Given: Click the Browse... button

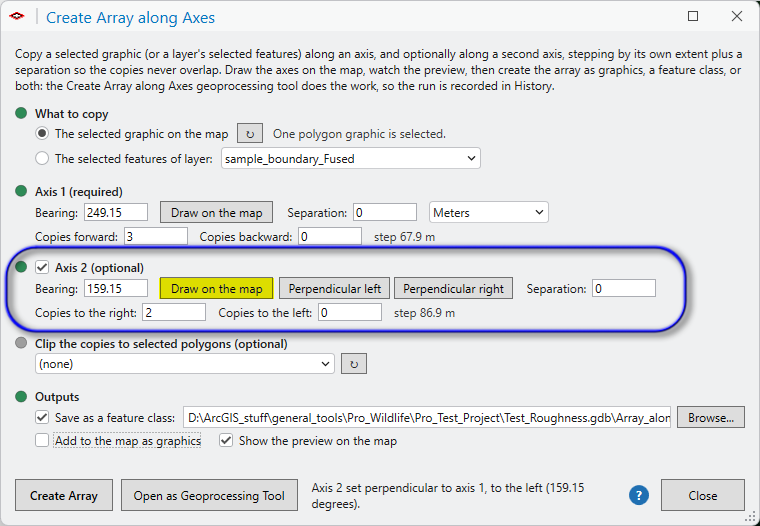Looking at the screenshot, I should tap(711, 417).
